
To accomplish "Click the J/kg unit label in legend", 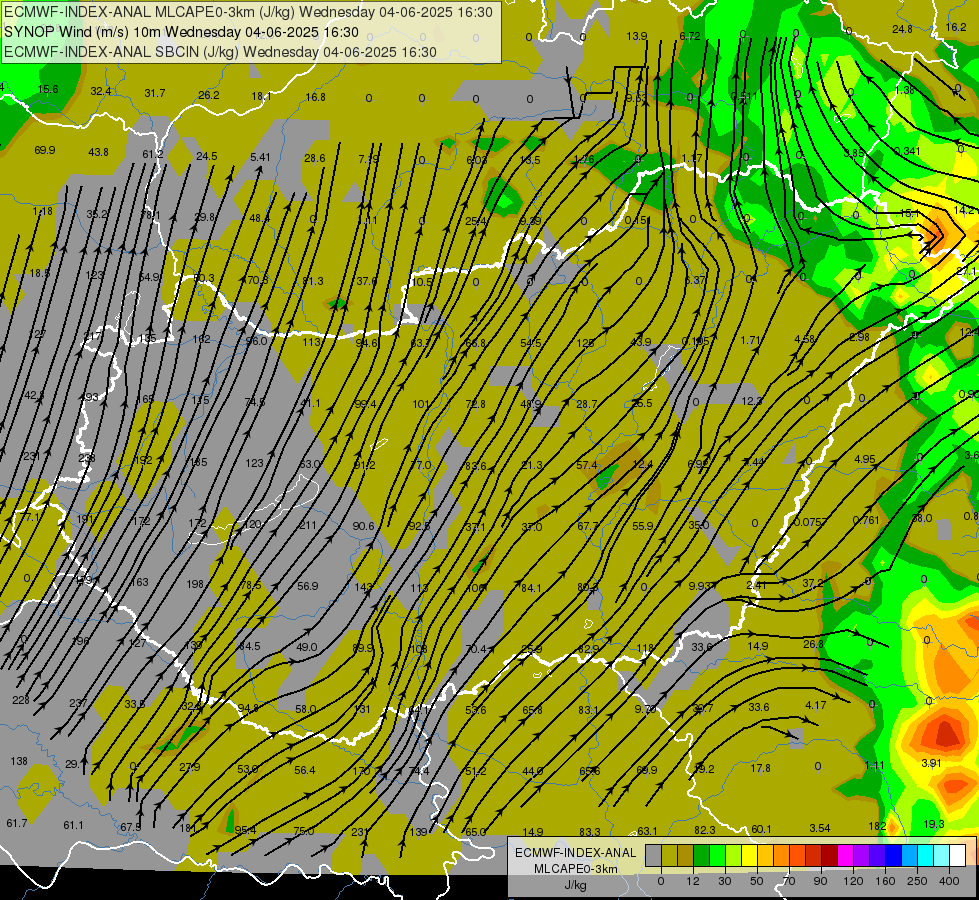I will (575, 885).
